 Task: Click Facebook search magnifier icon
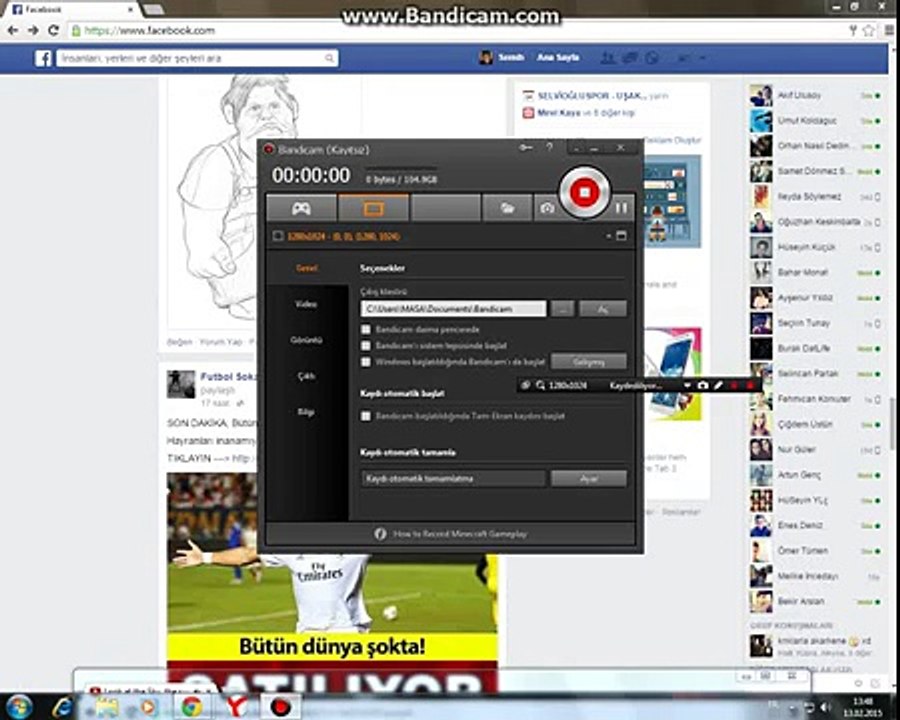329,58
